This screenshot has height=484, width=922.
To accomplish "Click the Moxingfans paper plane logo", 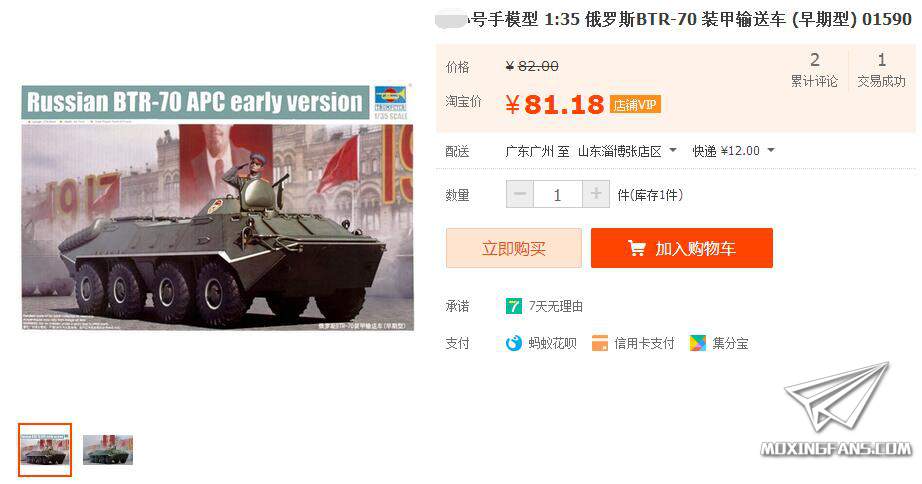I will (x=837, y=409).
